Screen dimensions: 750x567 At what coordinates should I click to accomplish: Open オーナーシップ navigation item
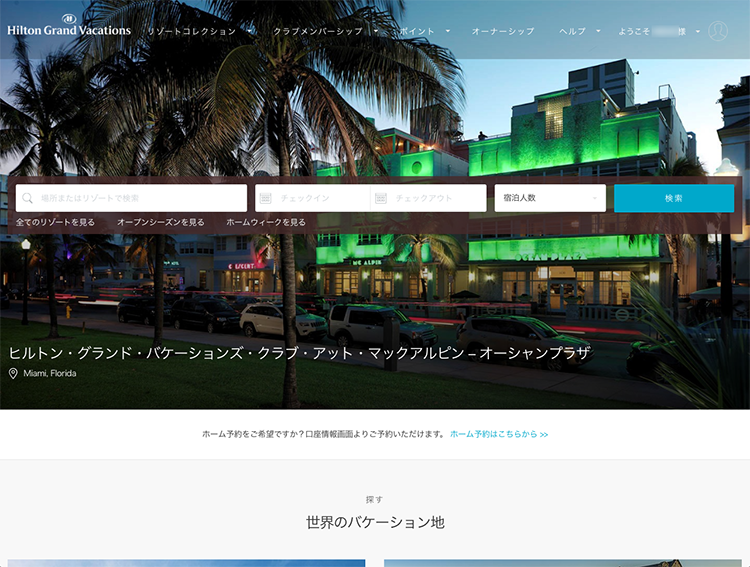(x=503, y=32)
